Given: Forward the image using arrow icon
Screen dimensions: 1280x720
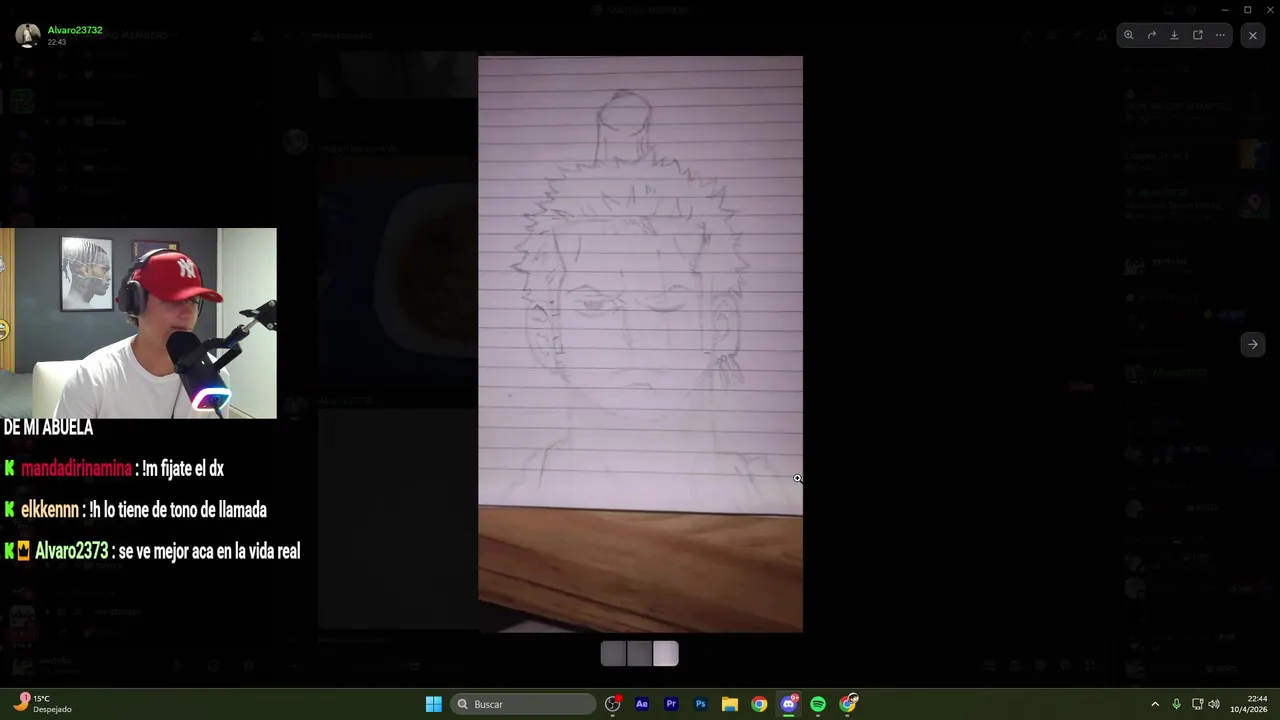Looking at the screenshot, I should tap(1152, 35).
